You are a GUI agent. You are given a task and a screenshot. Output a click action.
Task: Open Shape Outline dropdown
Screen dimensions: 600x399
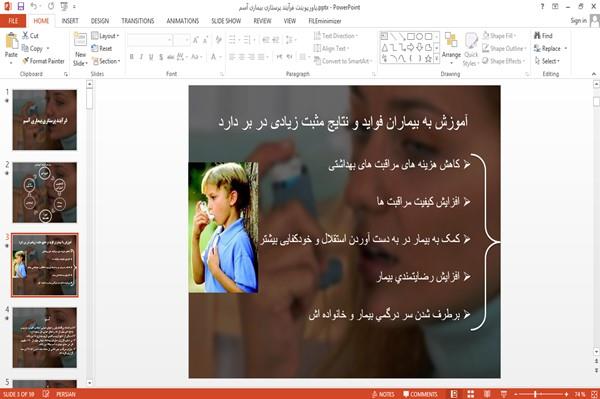pos(504,48)
